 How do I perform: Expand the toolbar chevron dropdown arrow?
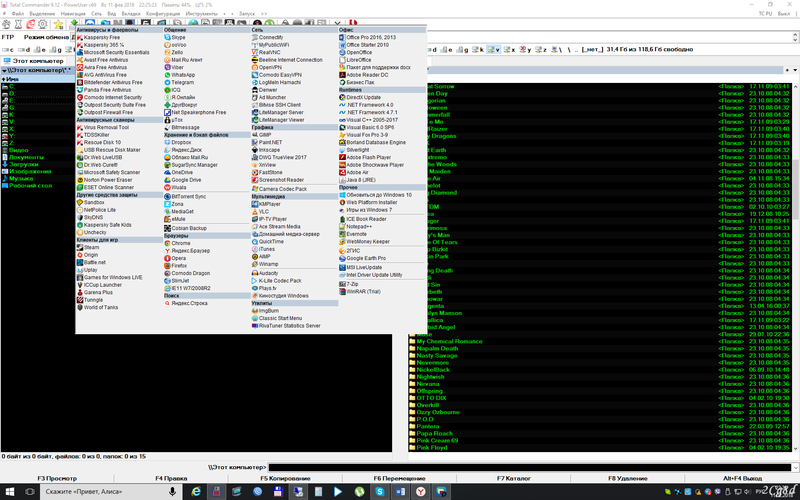[337, 23]
